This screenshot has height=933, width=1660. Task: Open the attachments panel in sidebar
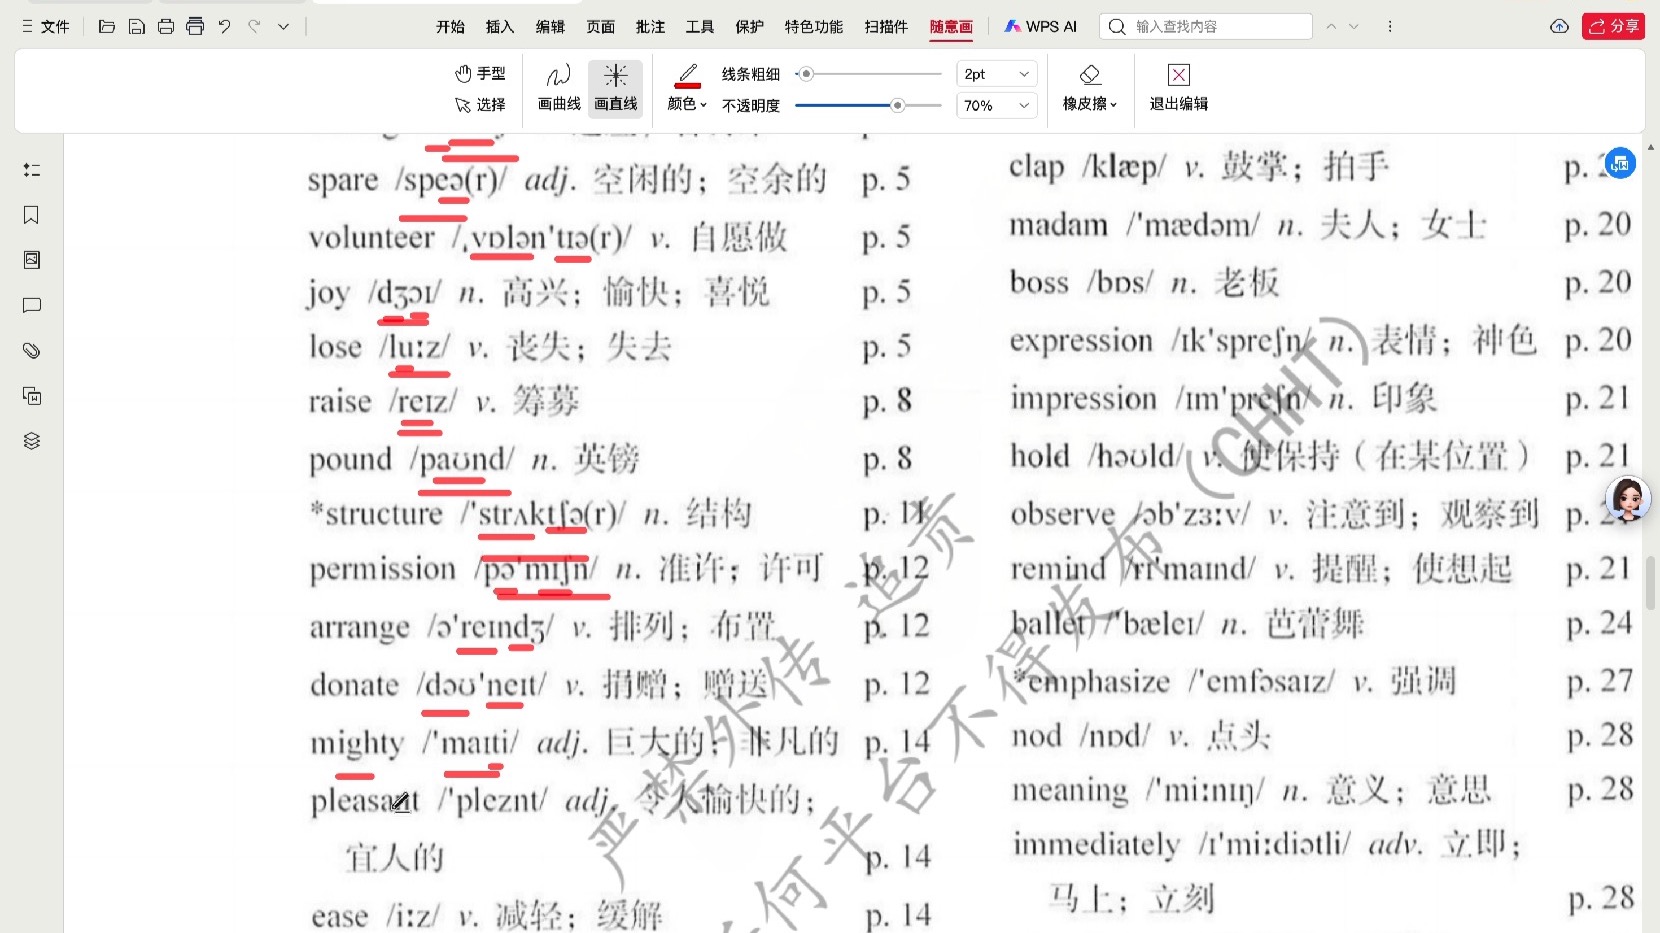click(32, 351)
